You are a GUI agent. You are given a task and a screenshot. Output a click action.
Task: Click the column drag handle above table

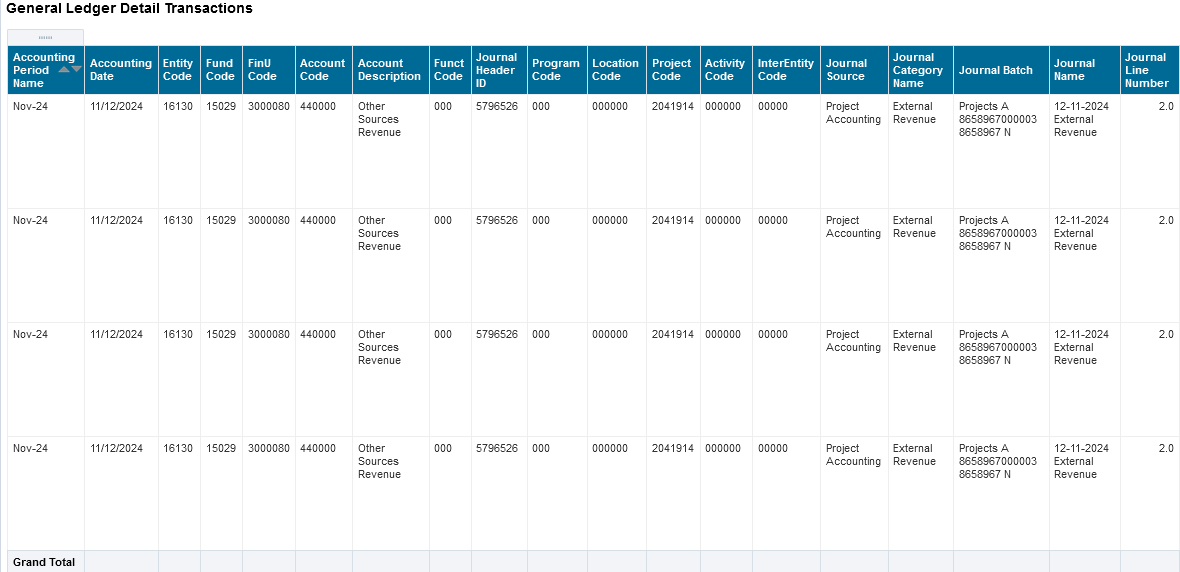[45, 37]
